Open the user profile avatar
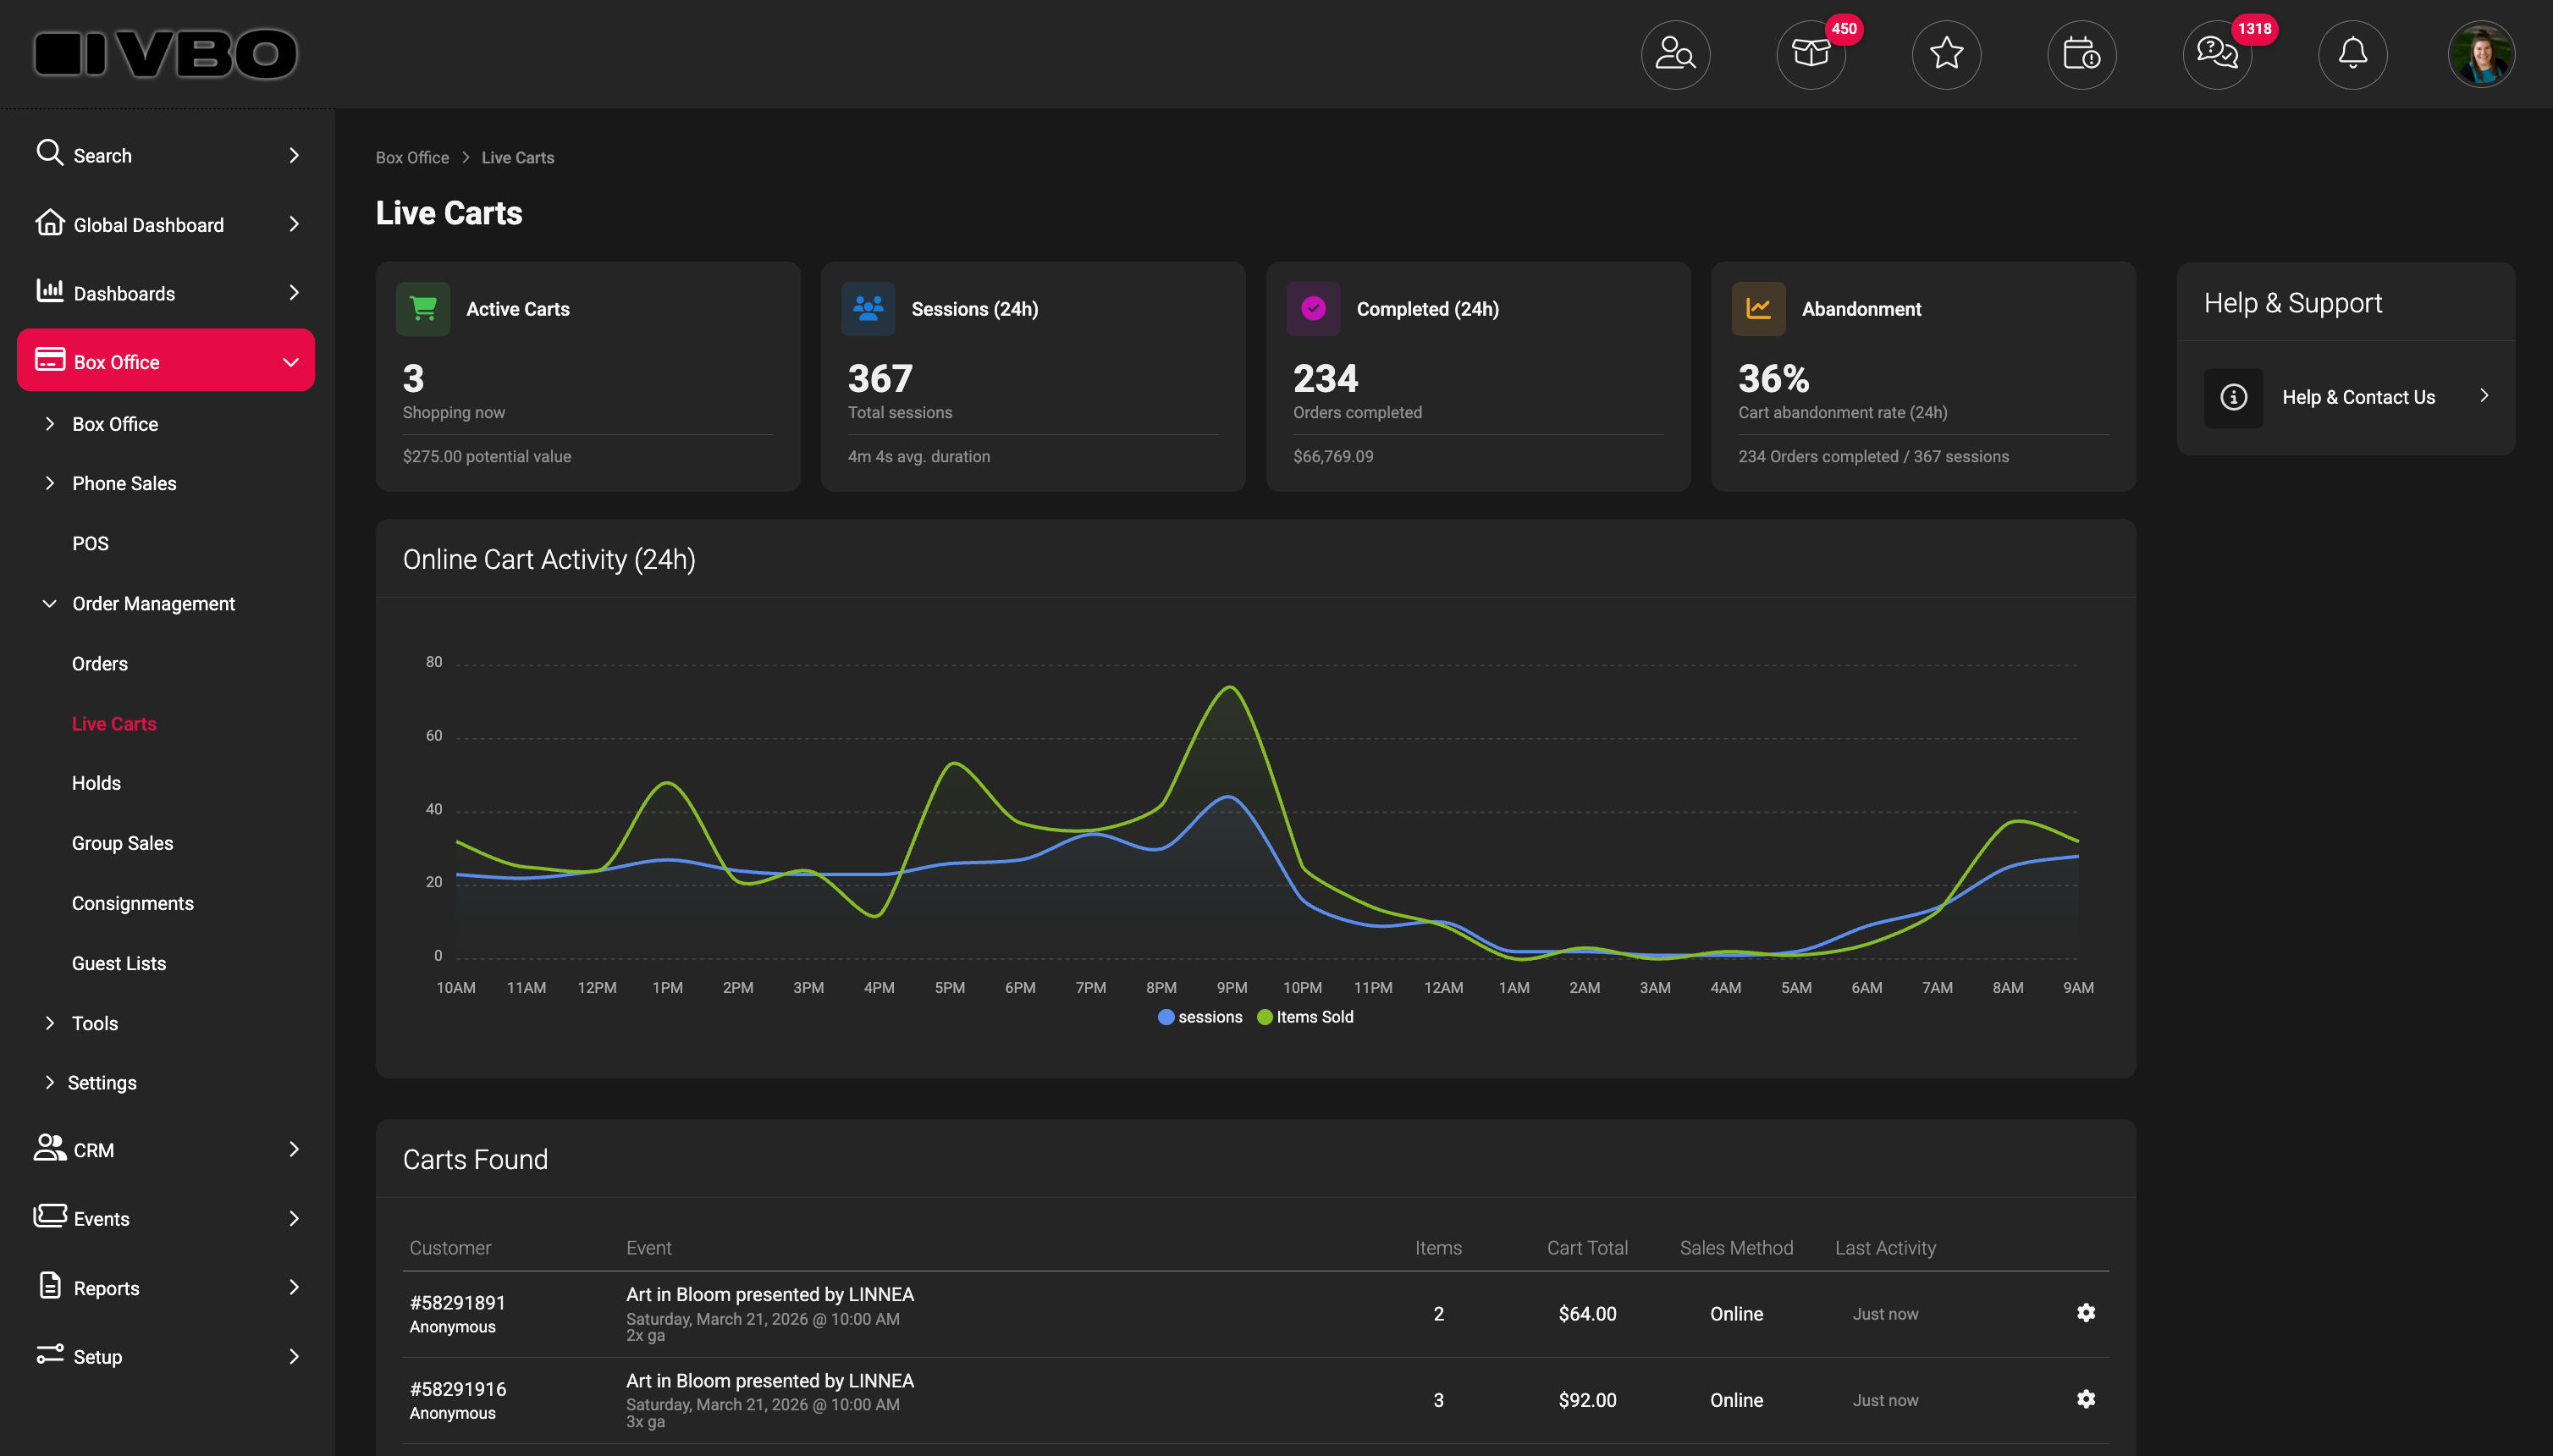This screenshot has width=2553, height=1456. (2481, 54)
